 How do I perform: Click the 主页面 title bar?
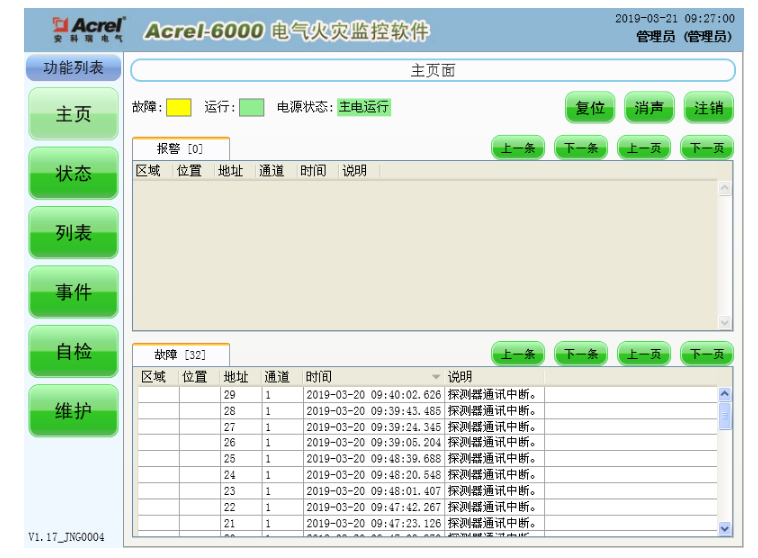point(433,71)
